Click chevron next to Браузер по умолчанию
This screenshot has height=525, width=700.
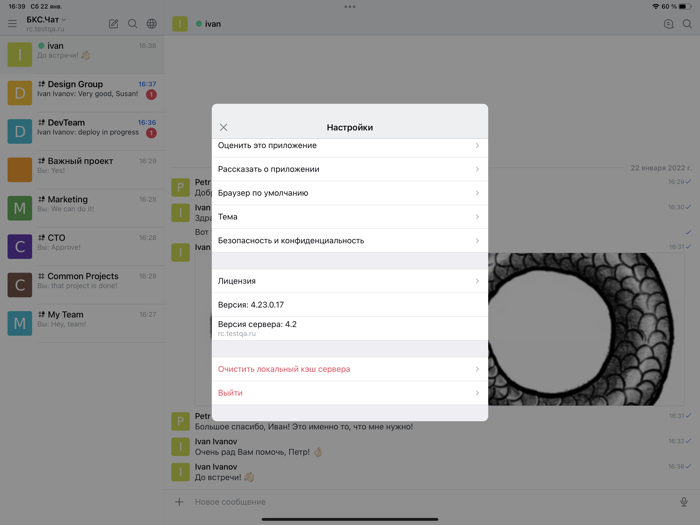pyautogui.click(x=477, y=193)
